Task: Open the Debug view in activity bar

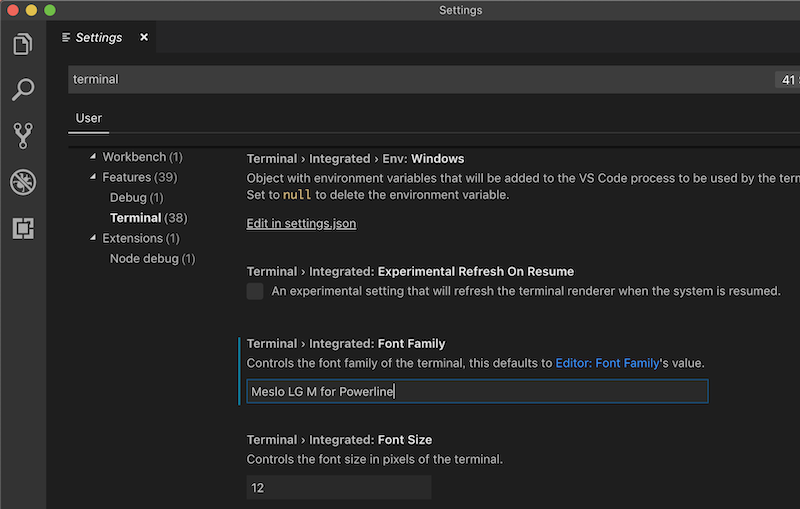Action: 22,182
